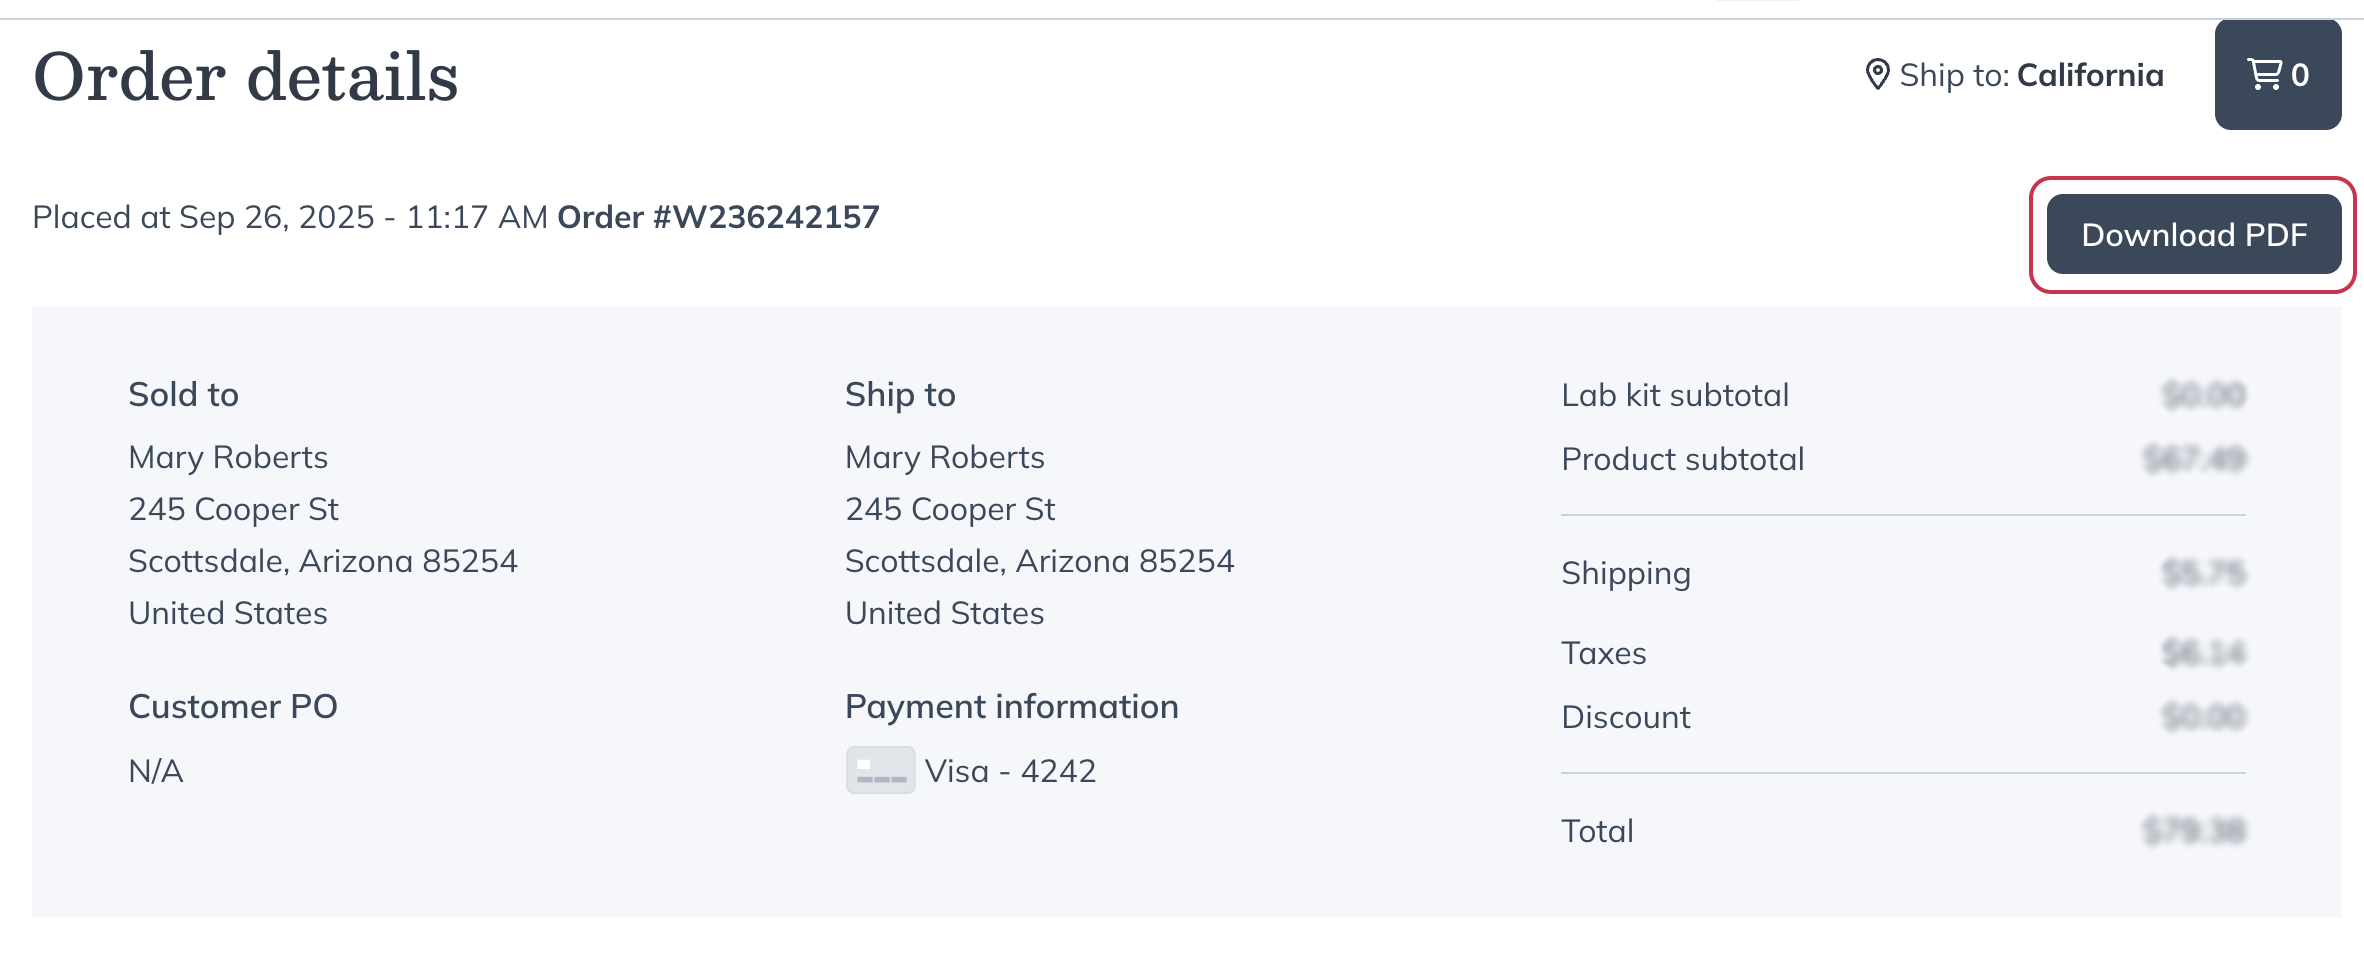The image size is (2364, 956).
Task: Click the location pin icon
Action: (x=1877, y=75)
